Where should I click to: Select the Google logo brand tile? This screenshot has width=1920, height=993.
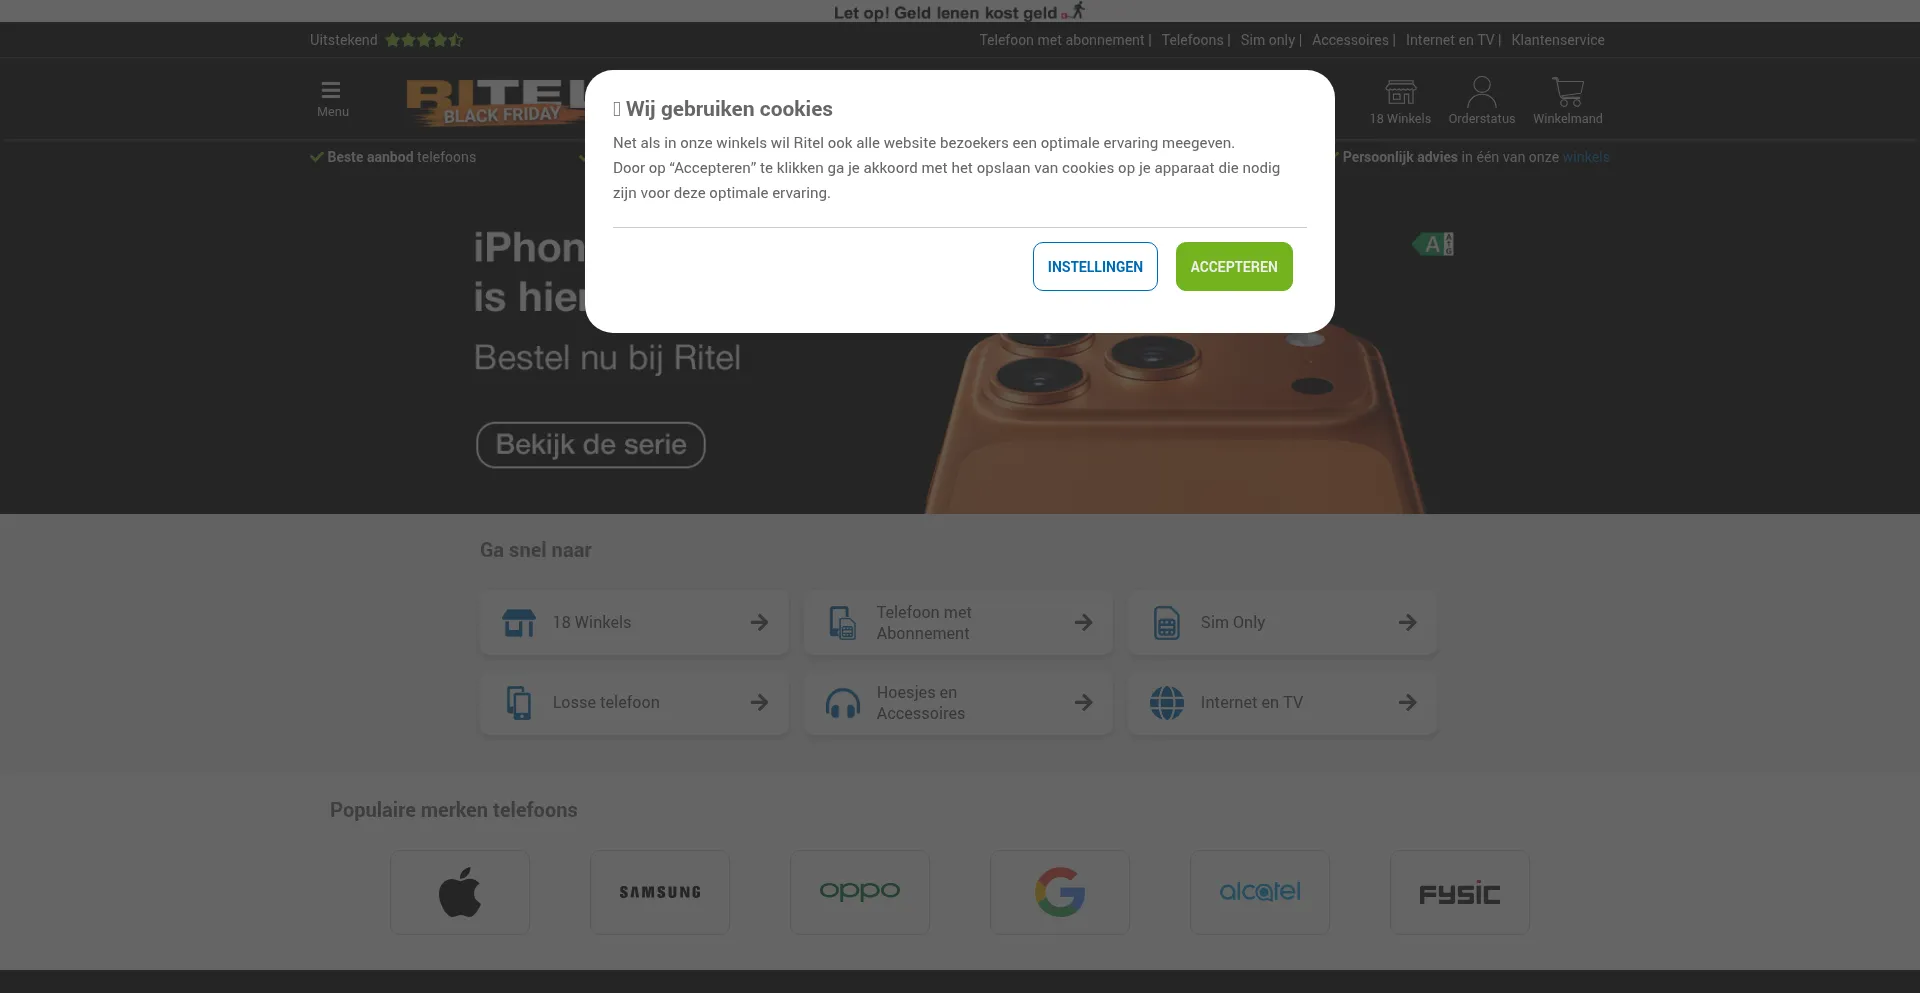coord(1060,892)
